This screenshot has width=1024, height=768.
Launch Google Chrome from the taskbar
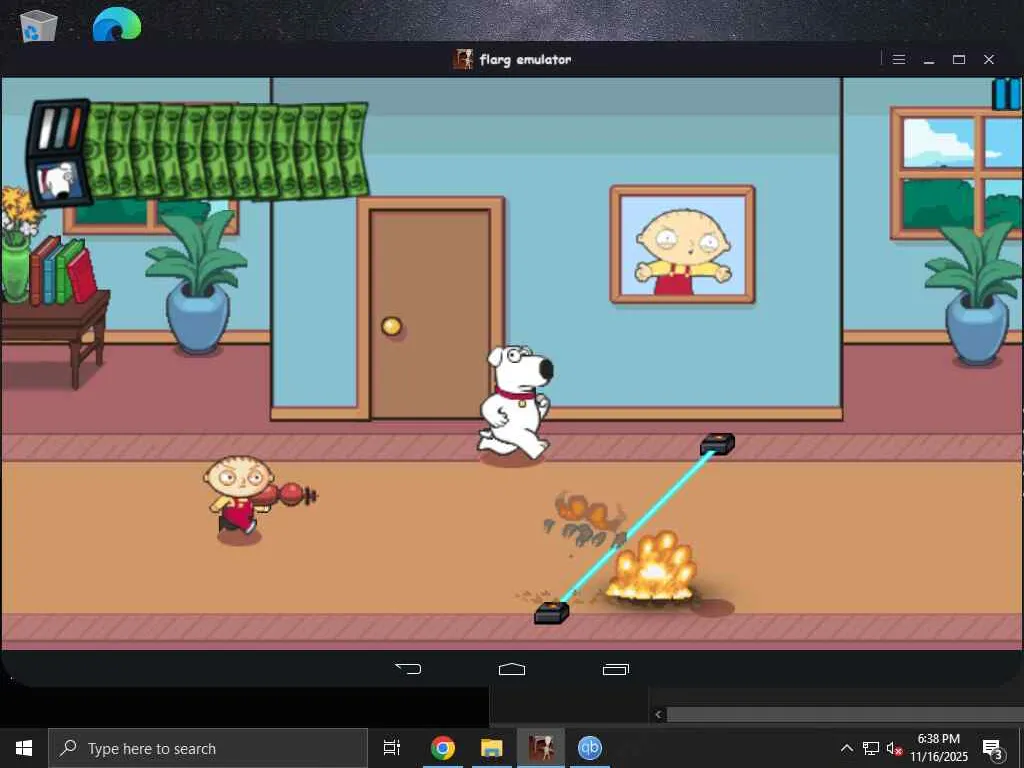click(x=443, y=748)
